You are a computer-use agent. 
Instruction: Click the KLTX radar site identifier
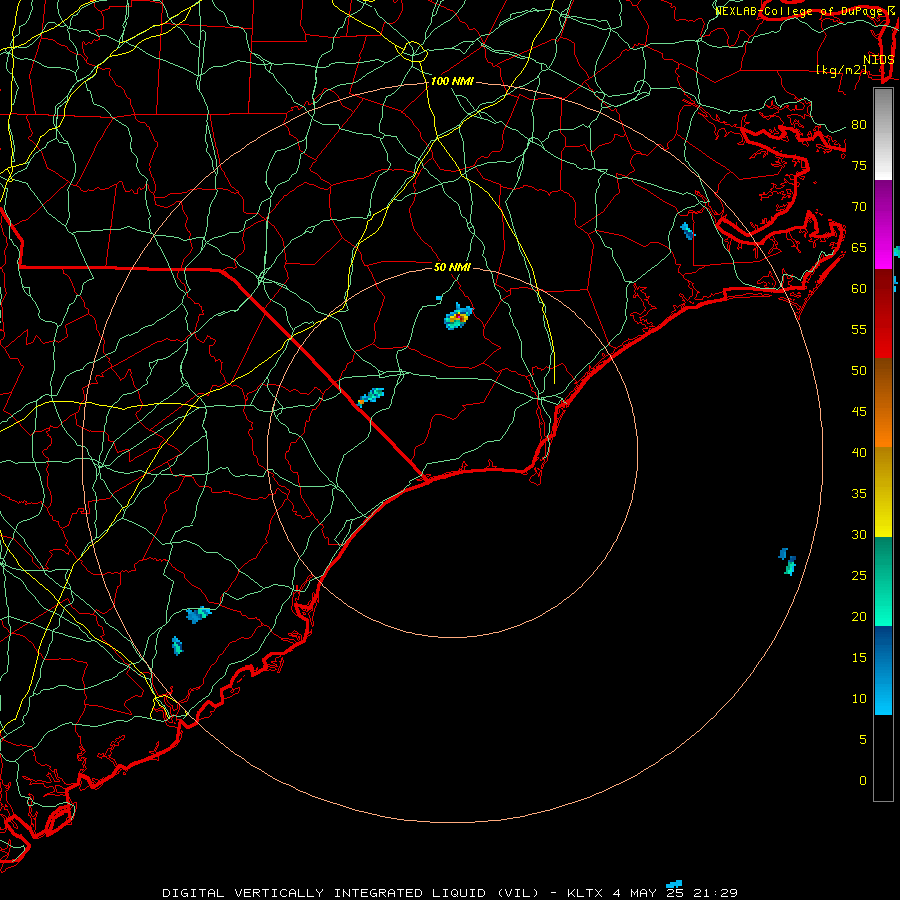pyautogui.click(x=585, y=893)
